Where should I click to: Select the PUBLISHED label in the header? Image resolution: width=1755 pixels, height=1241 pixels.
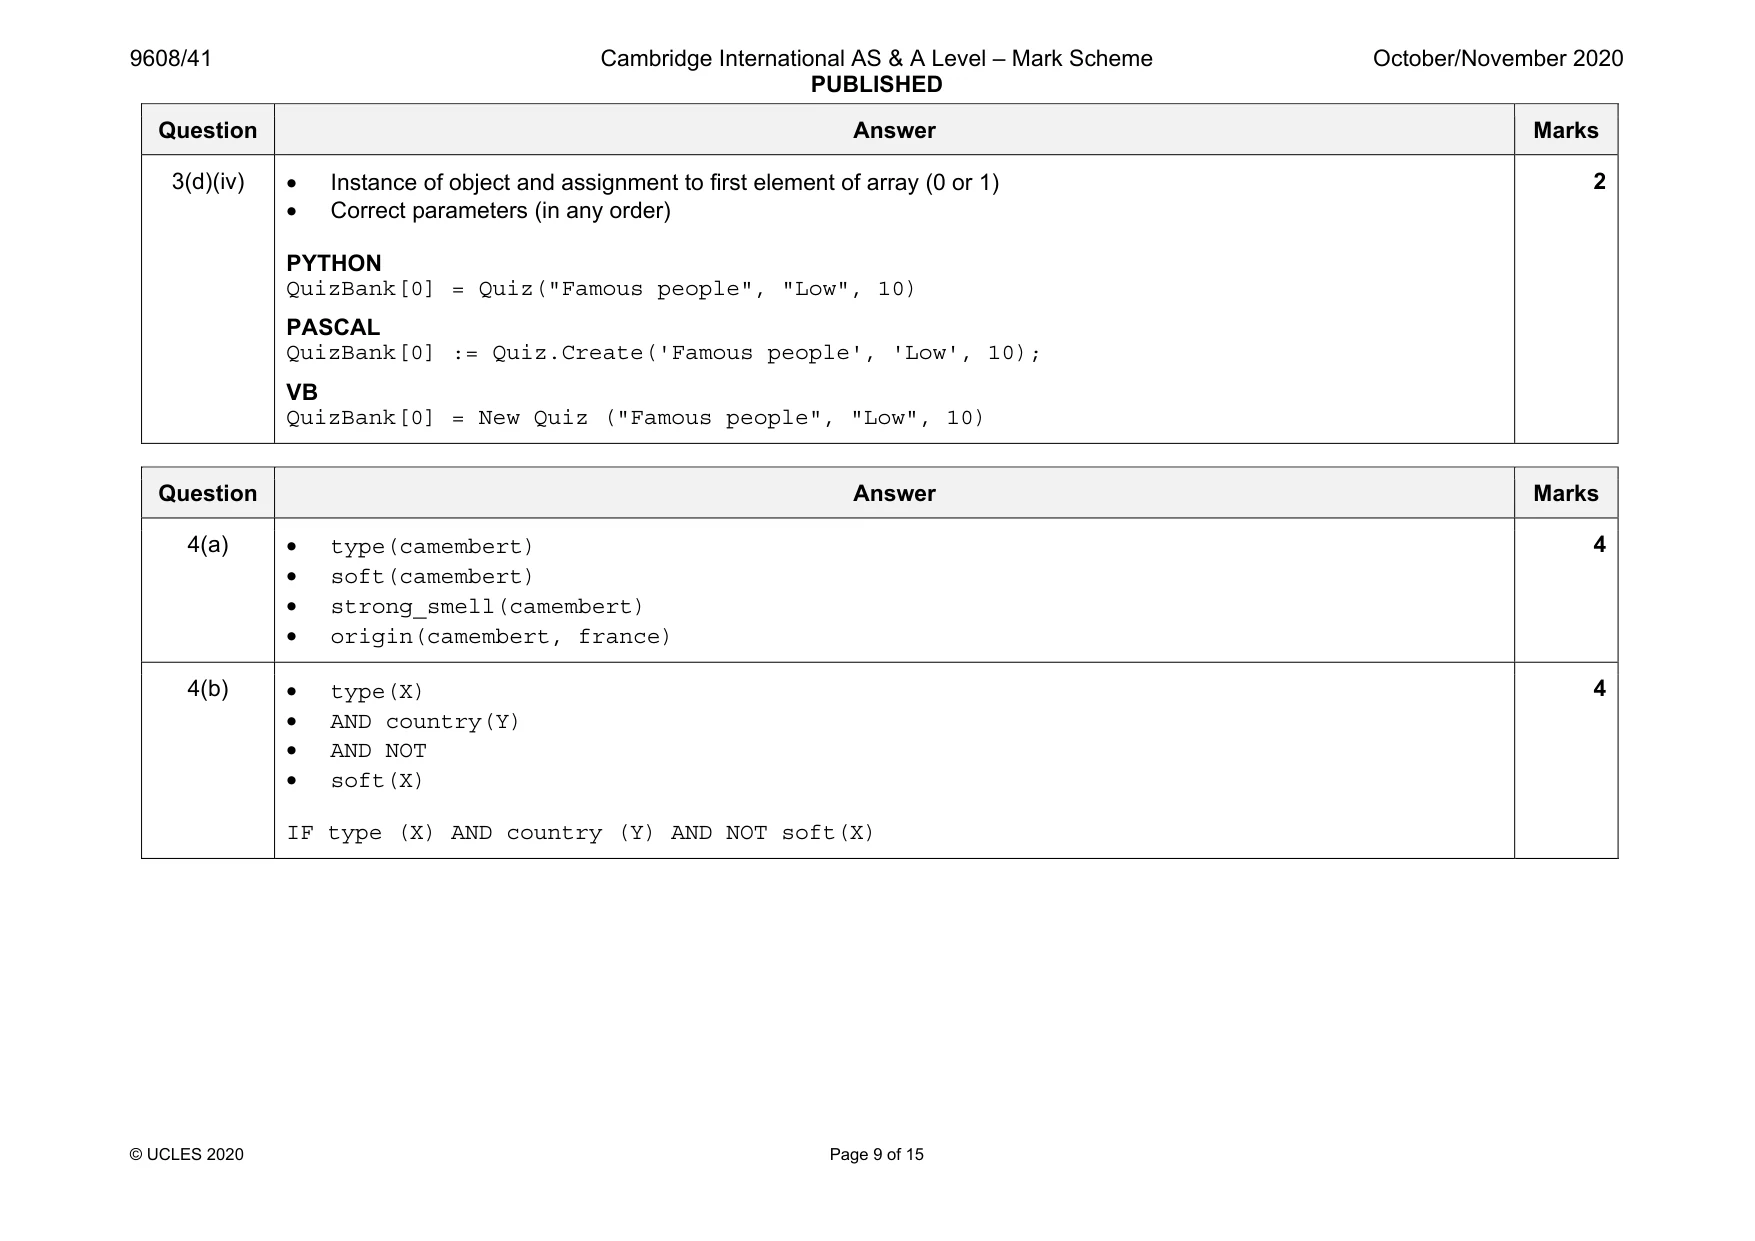click(x=876, y=85)
